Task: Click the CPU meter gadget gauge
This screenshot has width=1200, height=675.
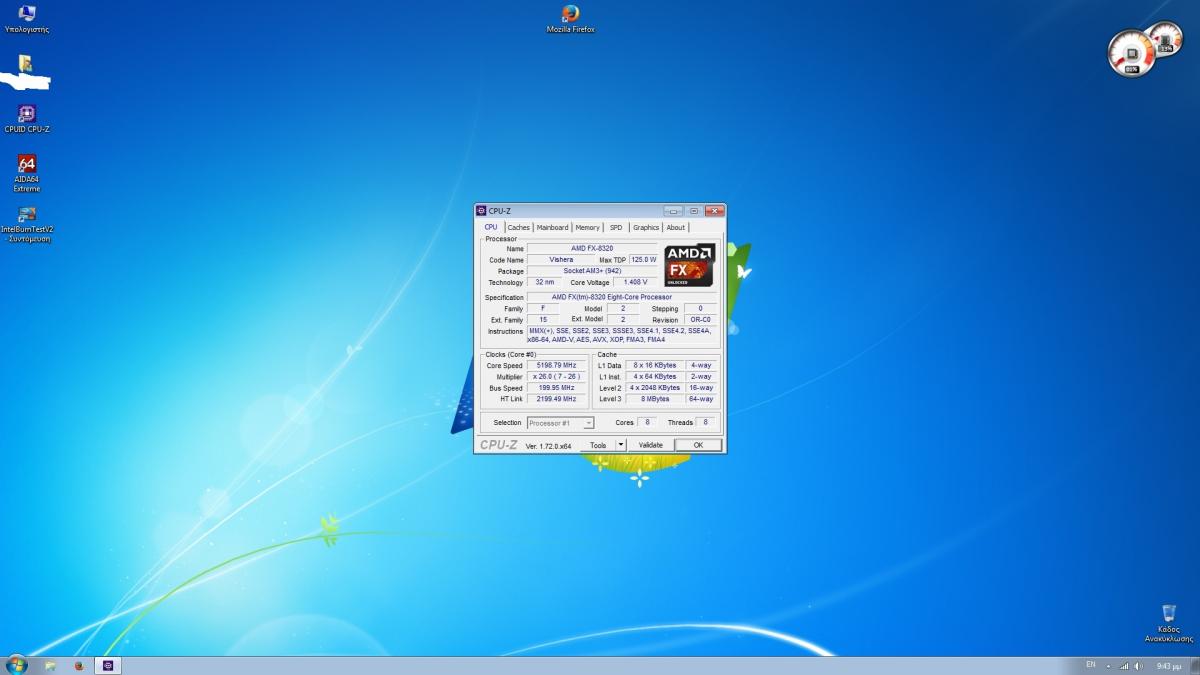Action: click(x=1131, y=53)
